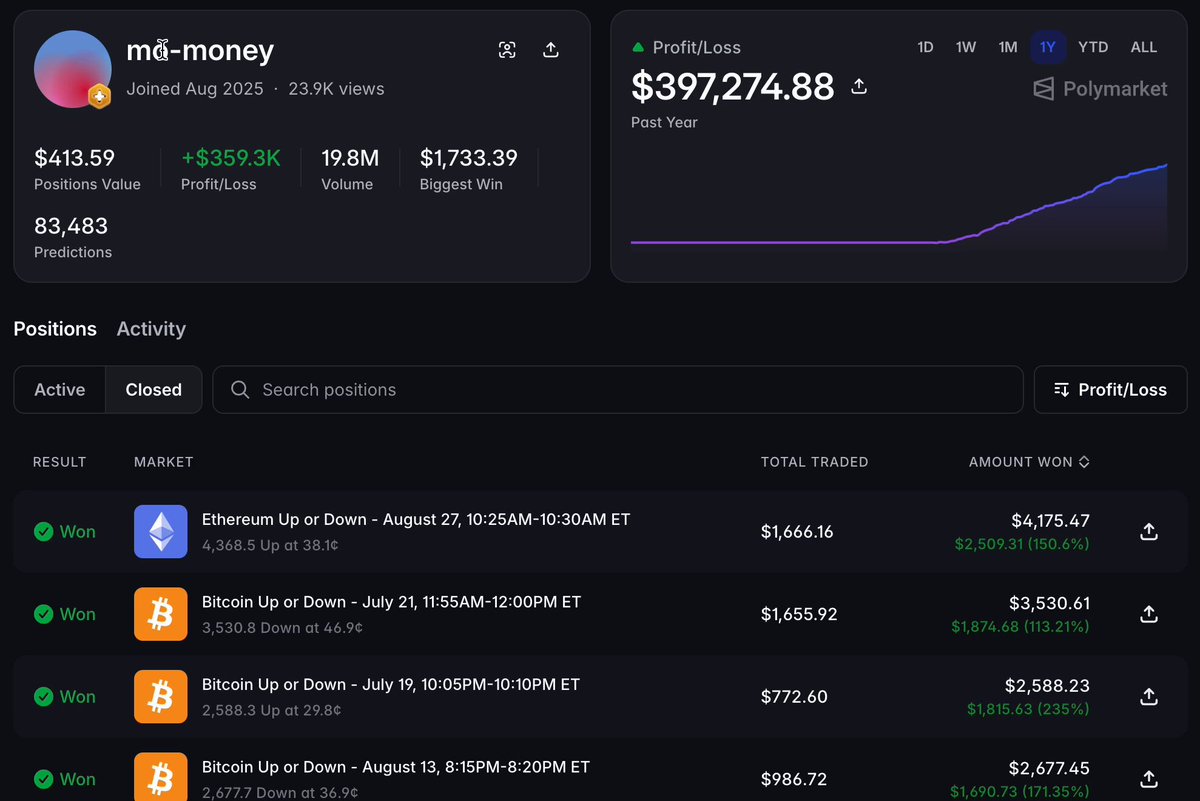Open Ethereum Up or Down August 27 market
This screenshot has width=1200, height=801.
[416, 519]
